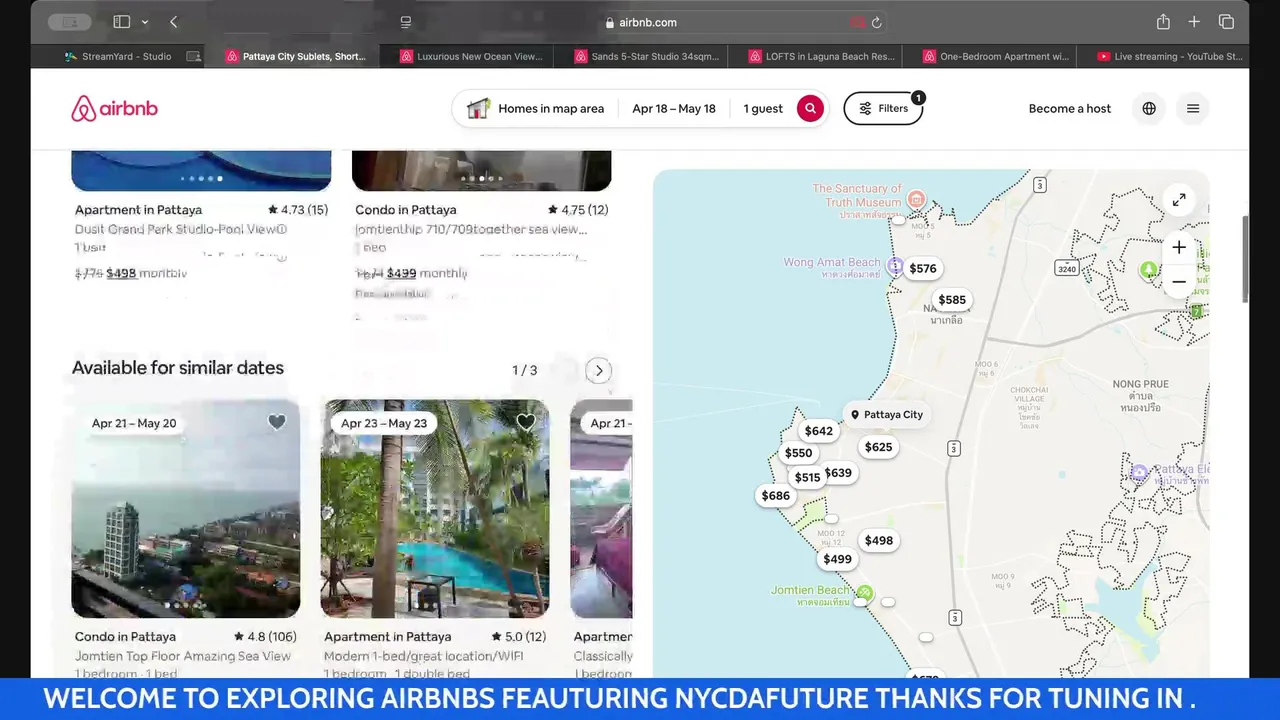This screenshot has height=720, width=1280.
Task: Select the $499 map price marker
Action: click(837, 559)
